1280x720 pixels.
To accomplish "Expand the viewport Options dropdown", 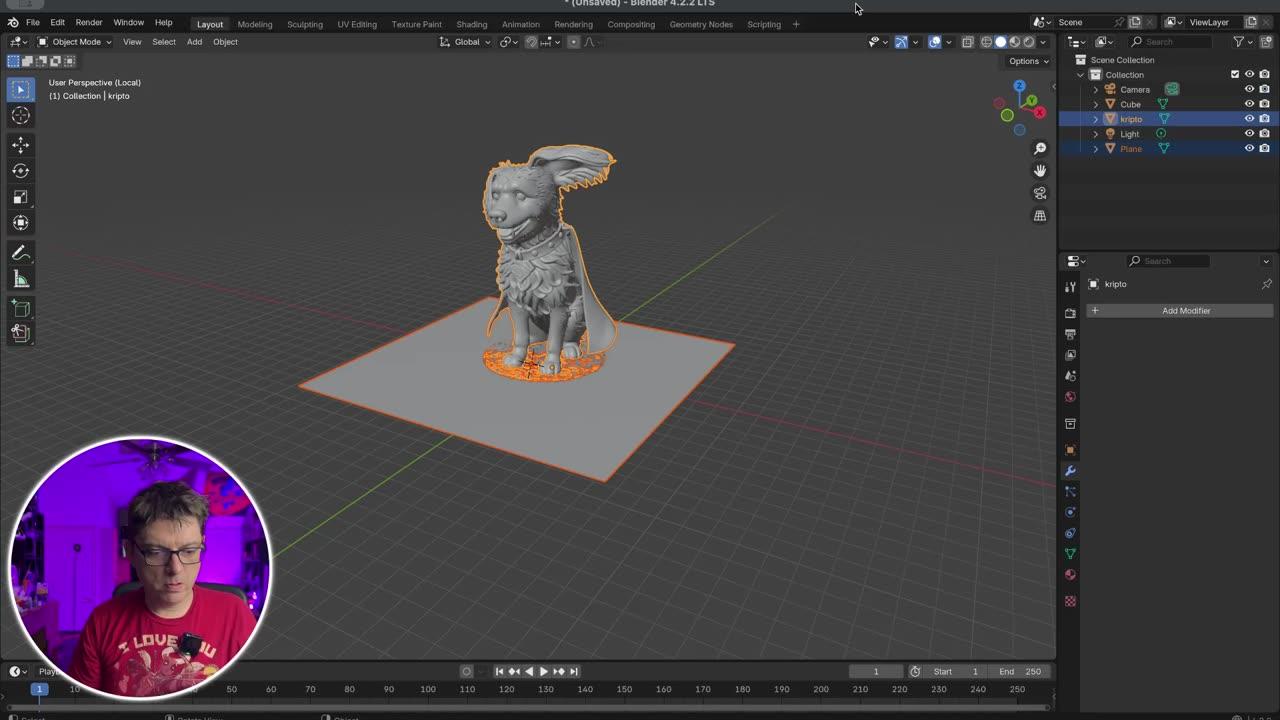I will (1028, 61).
